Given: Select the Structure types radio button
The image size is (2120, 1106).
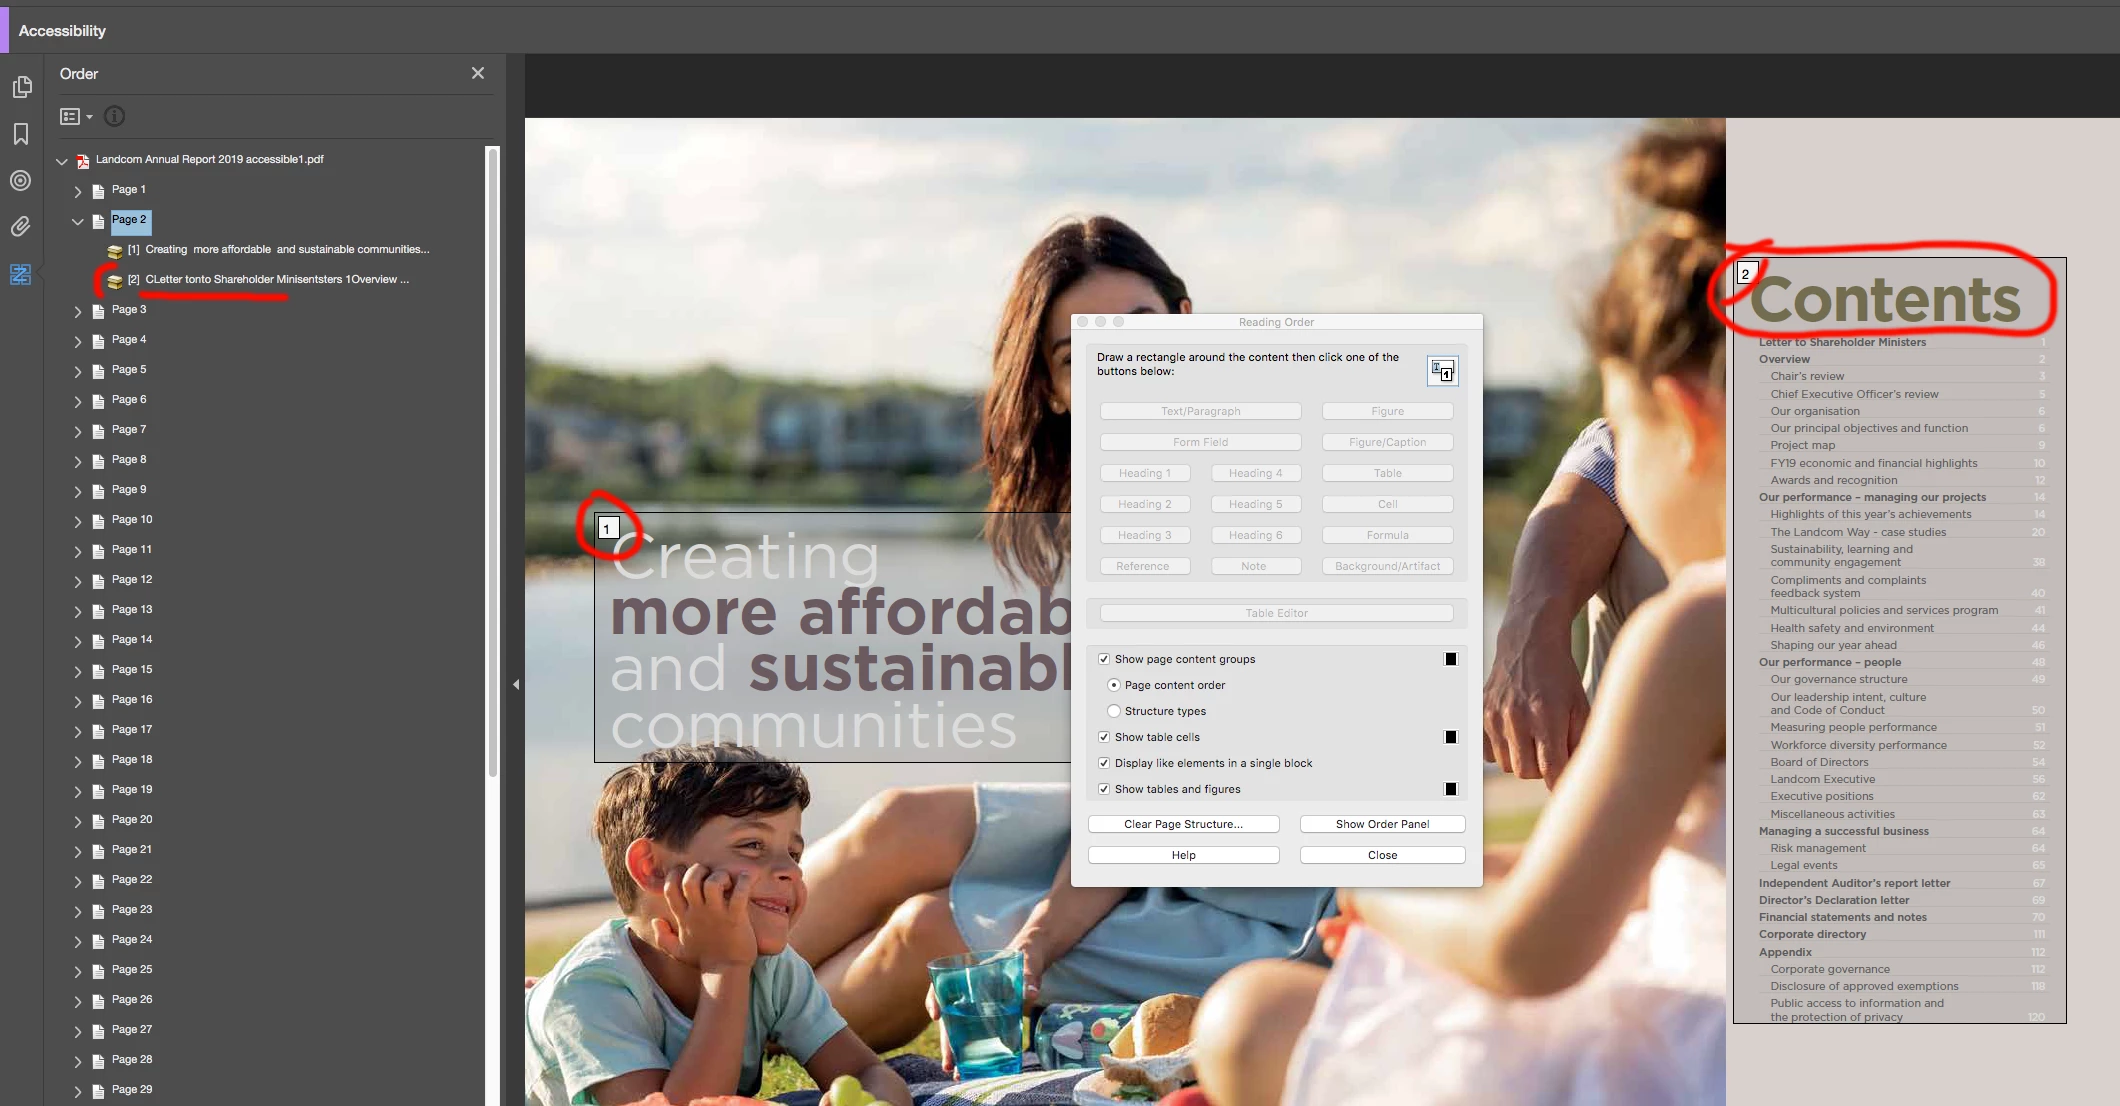Looking at the screenshot, I should click(x=1114, y=711).
